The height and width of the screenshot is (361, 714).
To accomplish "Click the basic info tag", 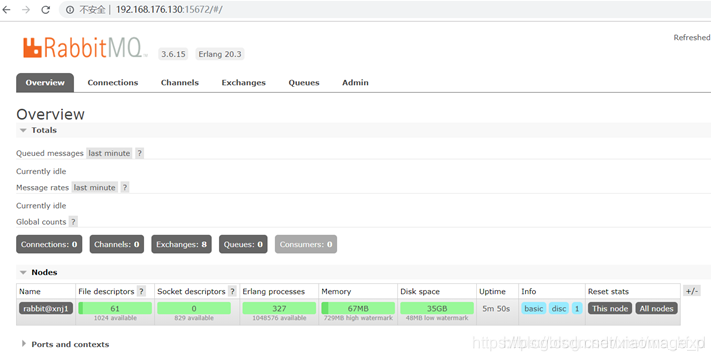I will point(534,309).
